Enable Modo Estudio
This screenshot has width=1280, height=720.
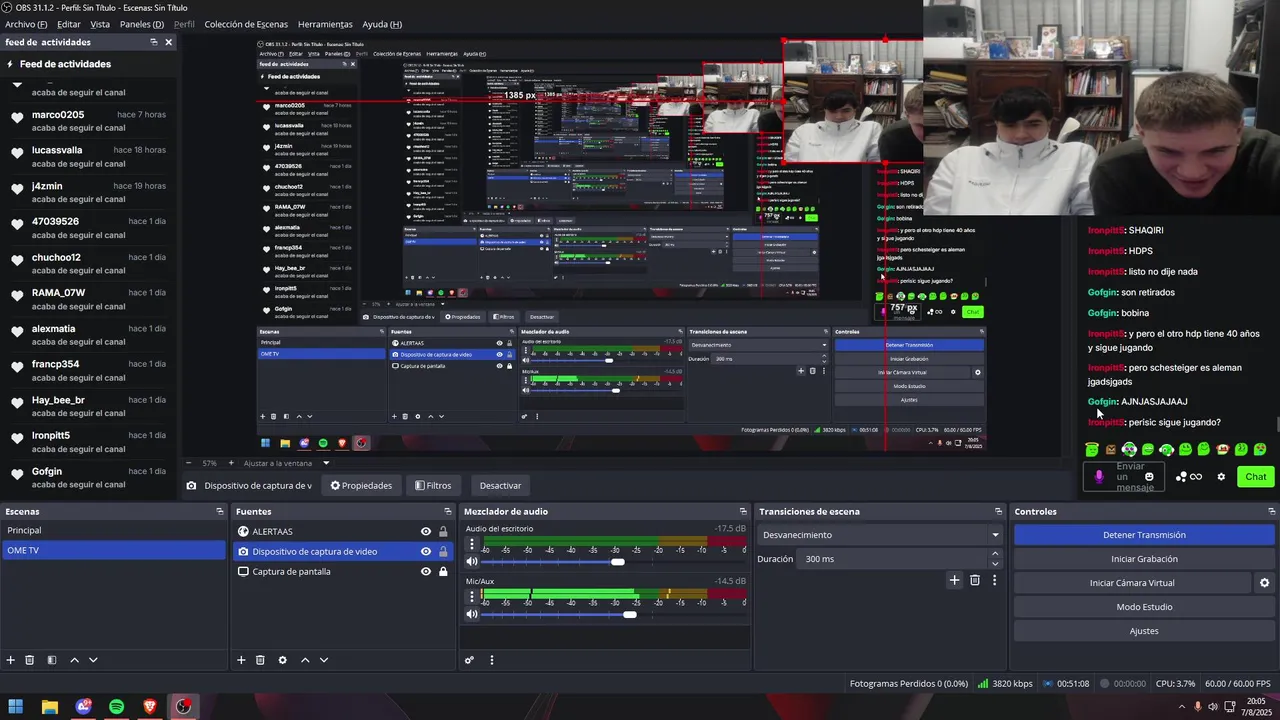1144,607
